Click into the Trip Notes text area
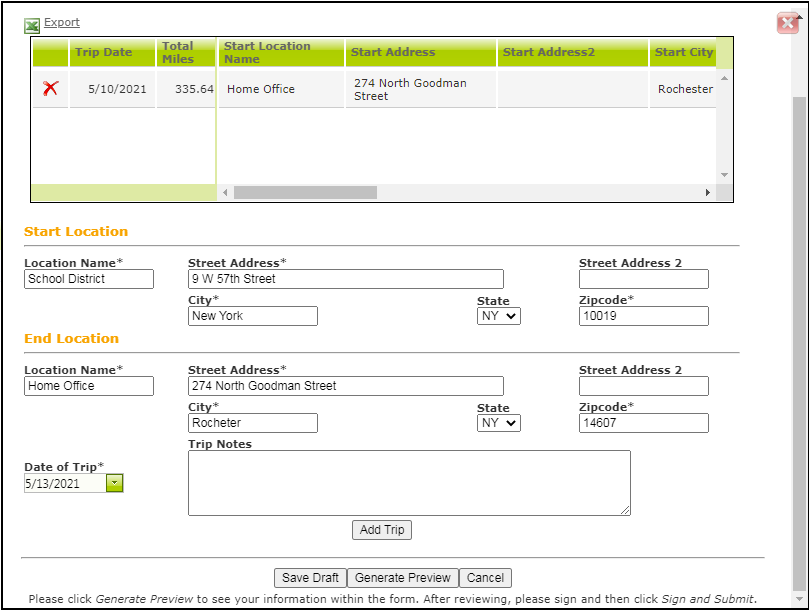 tap(409, 485)
